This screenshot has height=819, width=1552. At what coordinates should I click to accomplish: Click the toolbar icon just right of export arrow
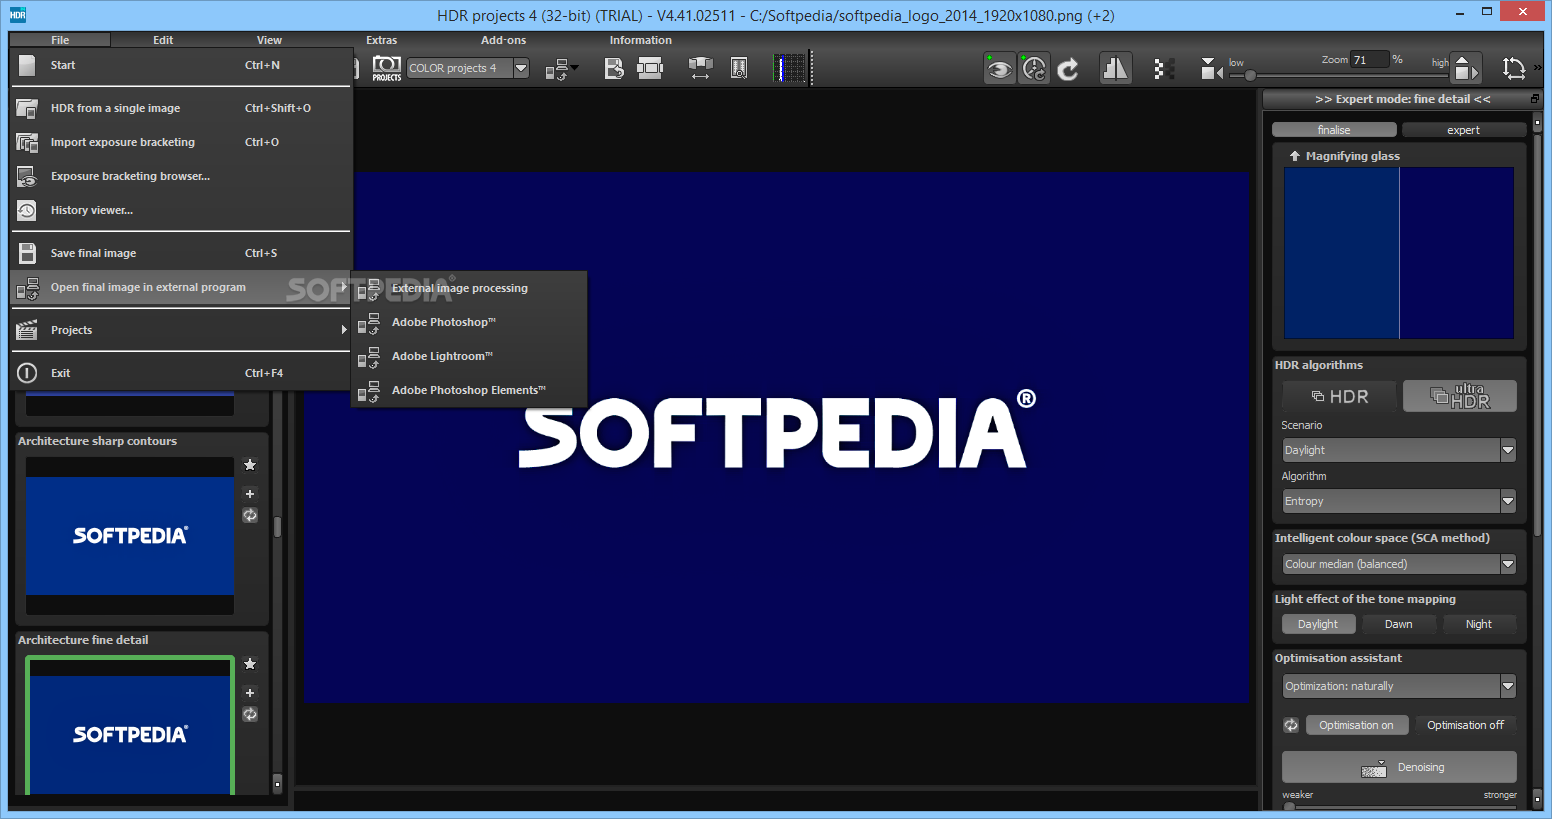pos(614,68)
